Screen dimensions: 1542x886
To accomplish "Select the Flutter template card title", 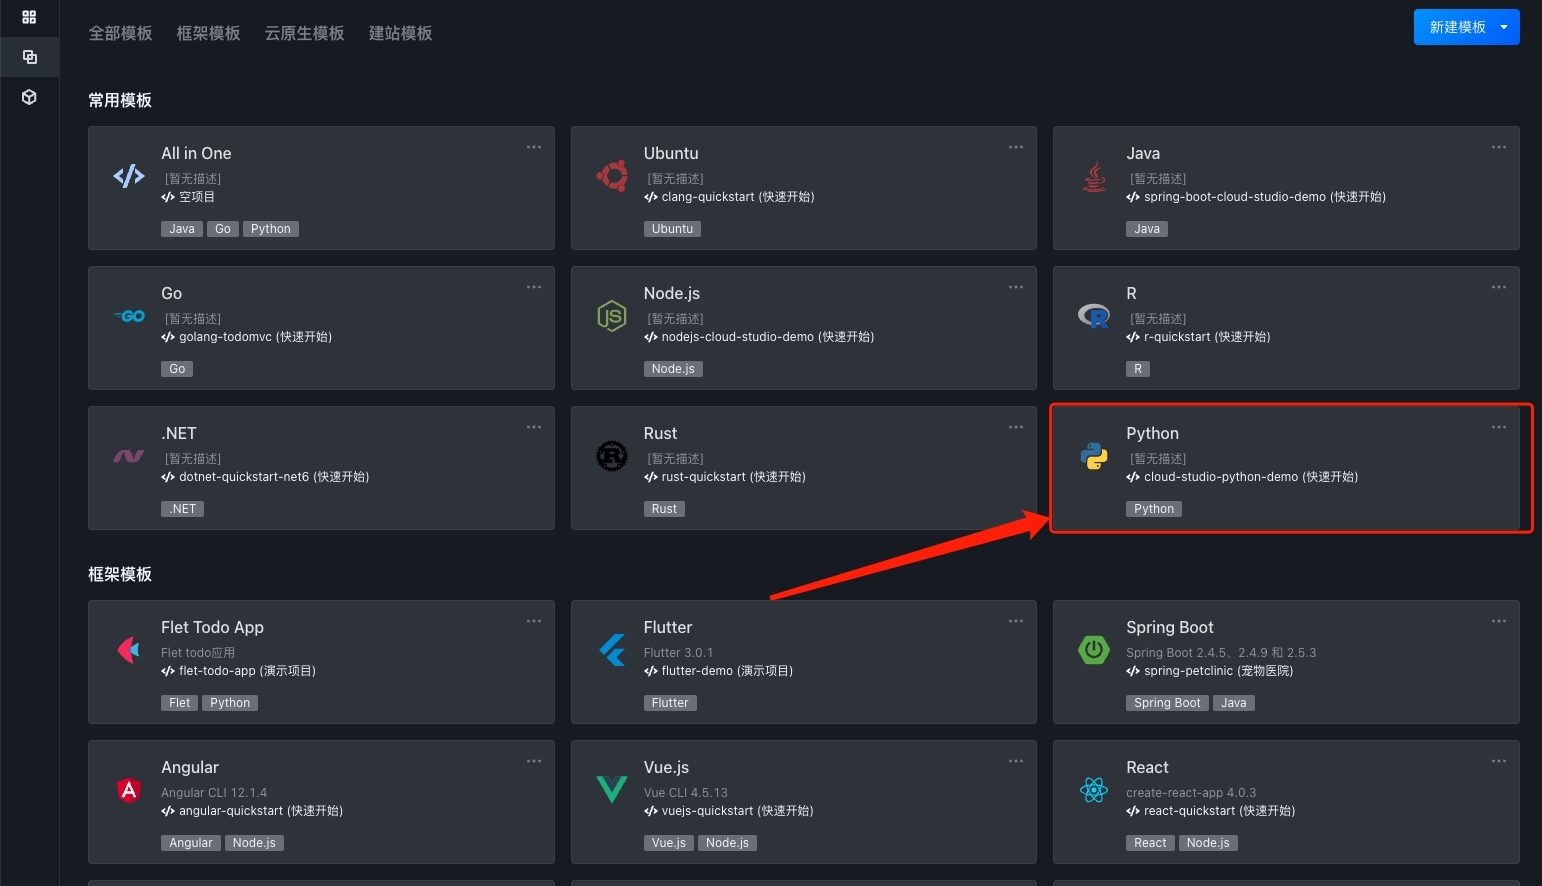I will (x=668, y=627).
